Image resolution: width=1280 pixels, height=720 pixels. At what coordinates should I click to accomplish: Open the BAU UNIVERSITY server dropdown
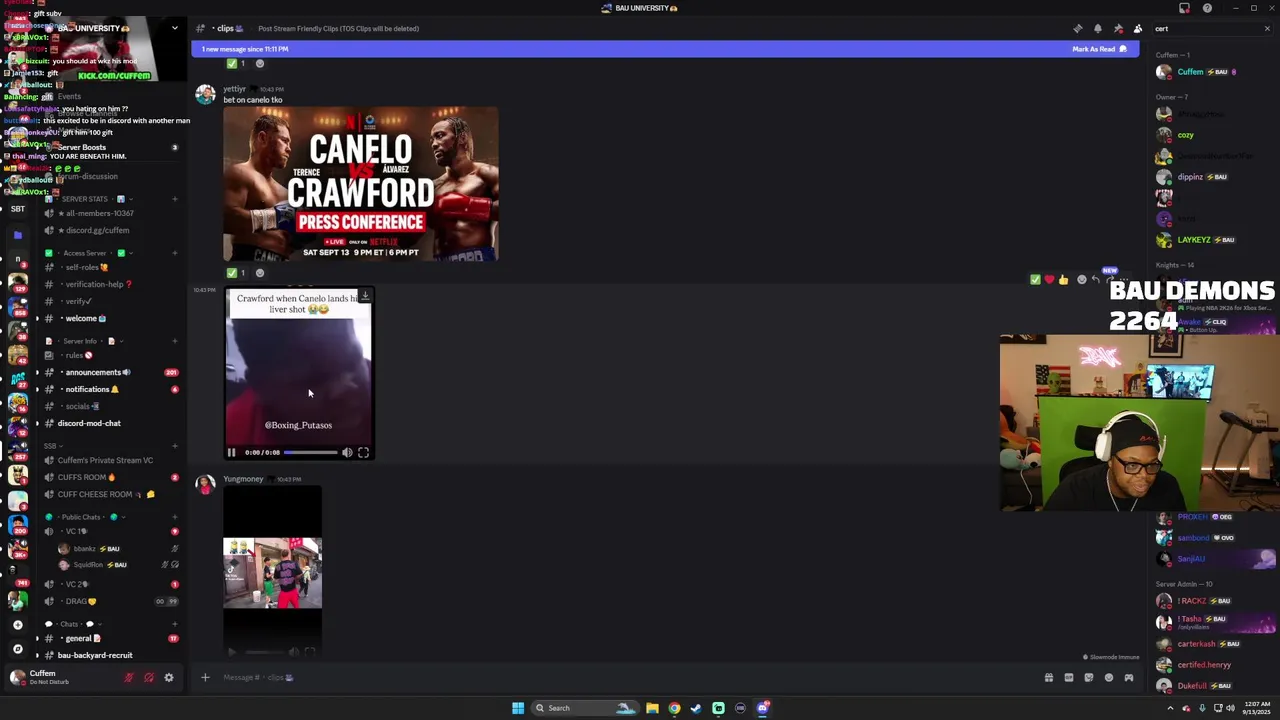[x=174, y=28]
